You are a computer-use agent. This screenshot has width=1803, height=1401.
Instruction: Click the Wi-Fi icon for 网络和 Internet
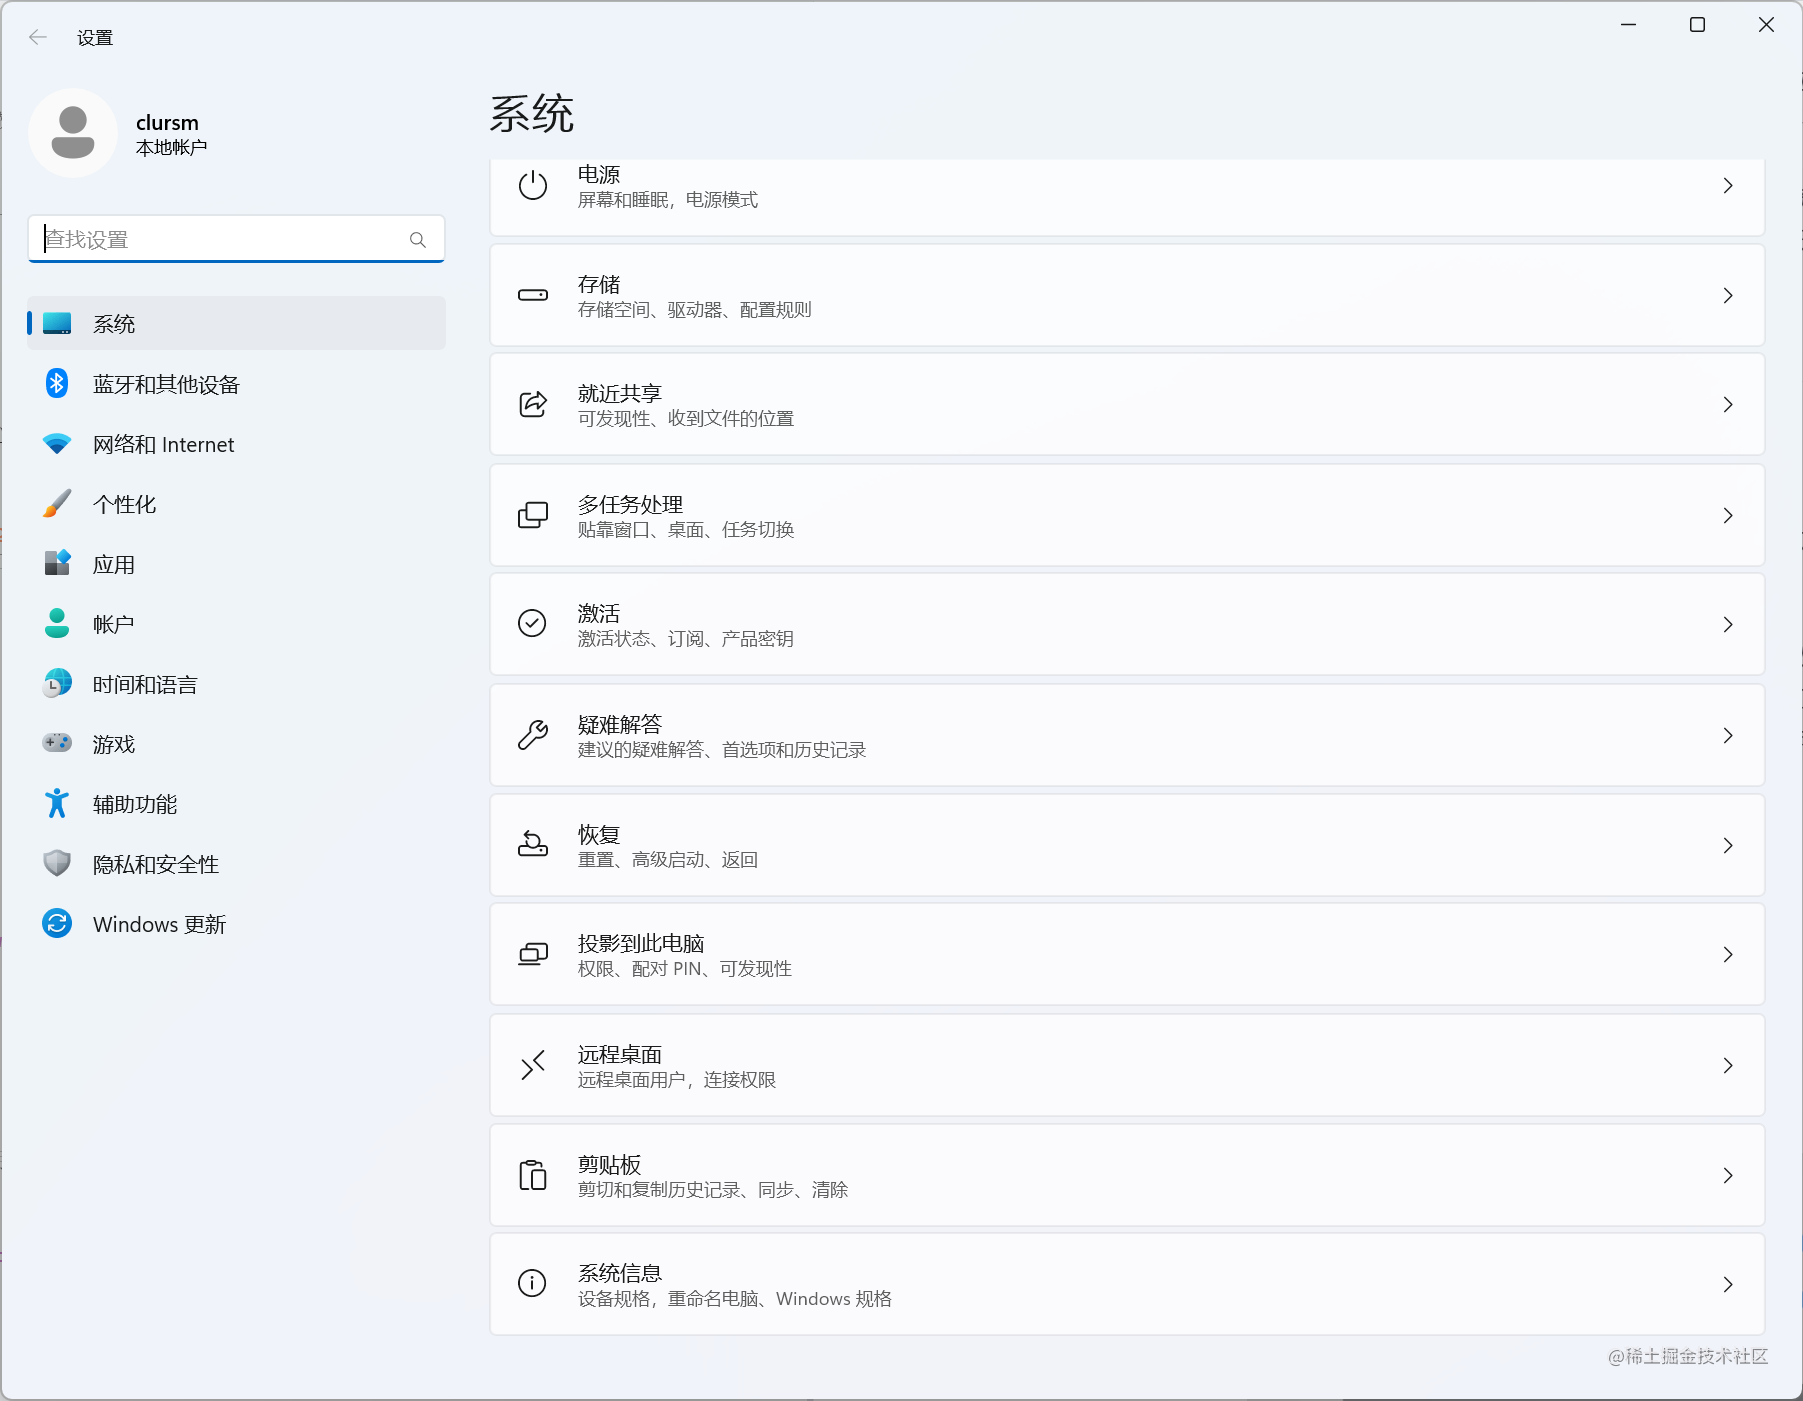click(x=57, y=443)
